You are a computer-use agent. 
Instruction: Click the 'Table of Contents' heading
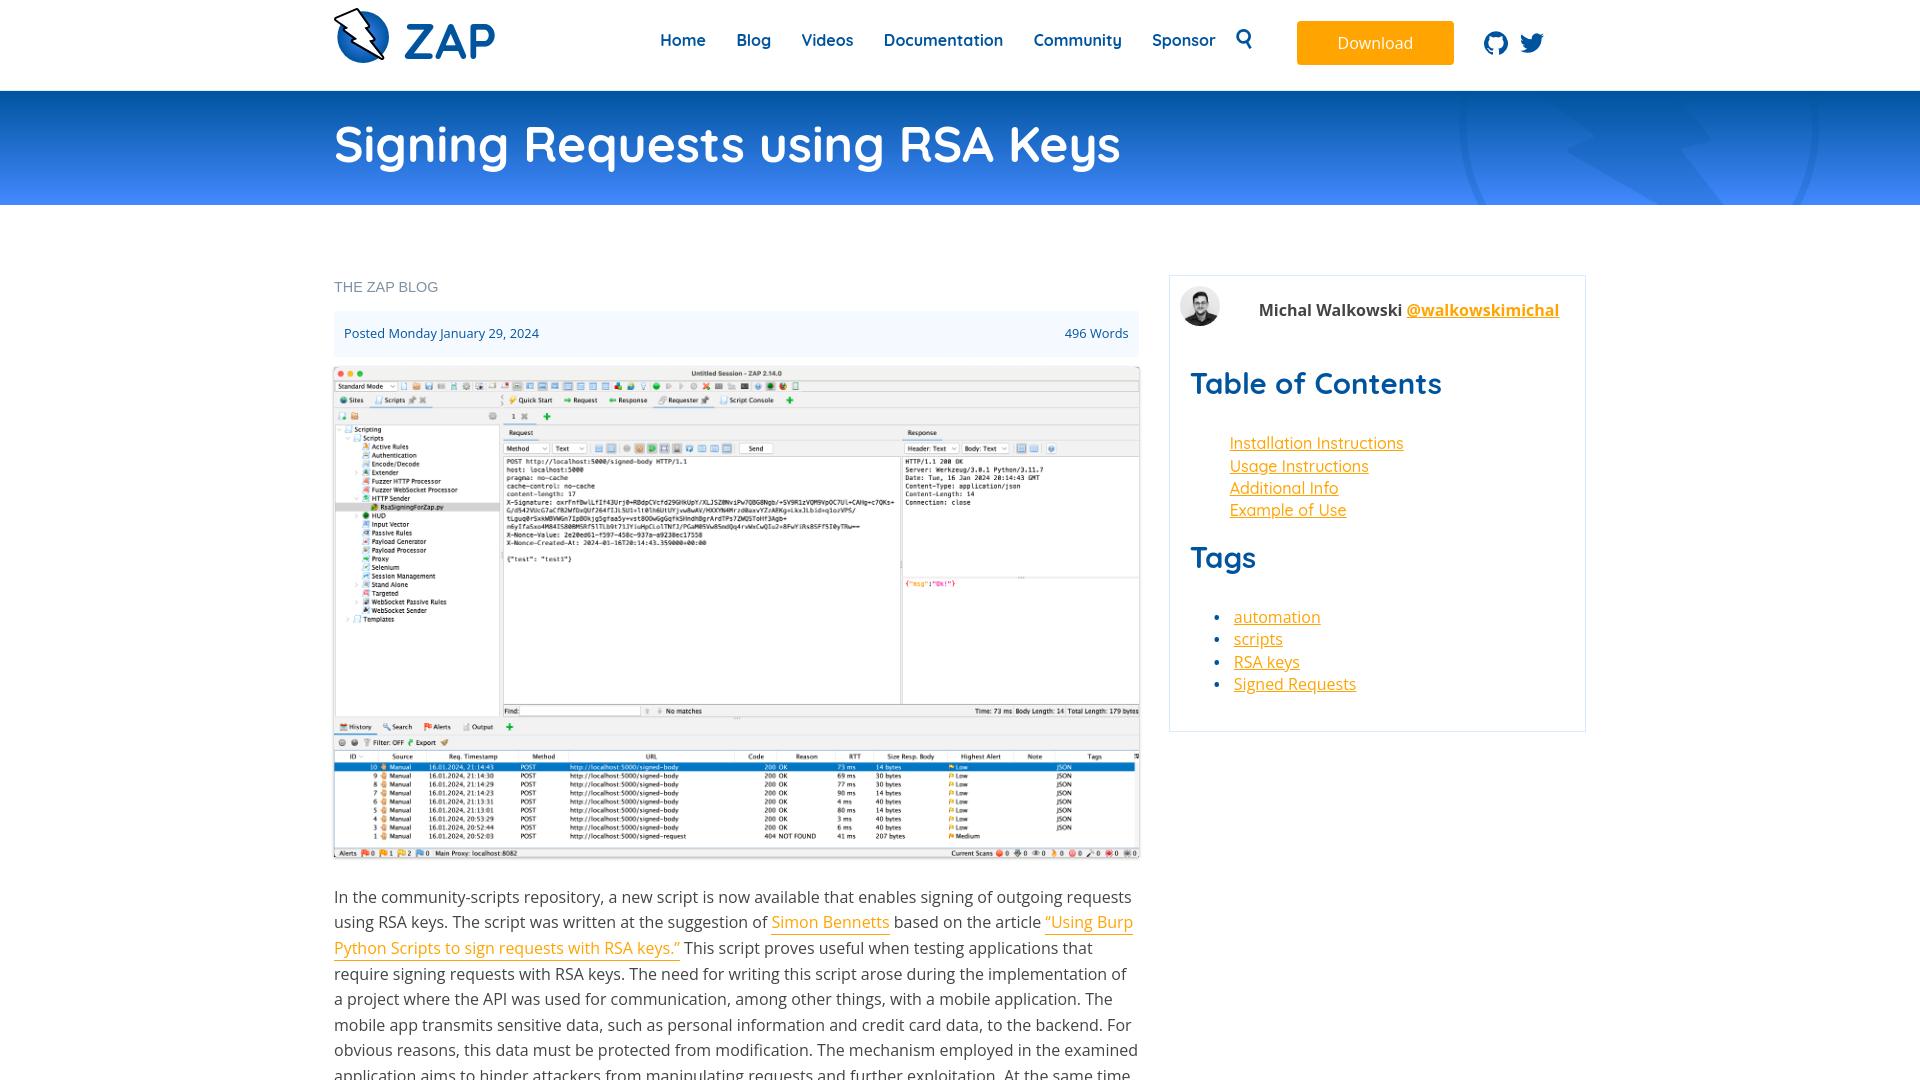click(1316, 383)
